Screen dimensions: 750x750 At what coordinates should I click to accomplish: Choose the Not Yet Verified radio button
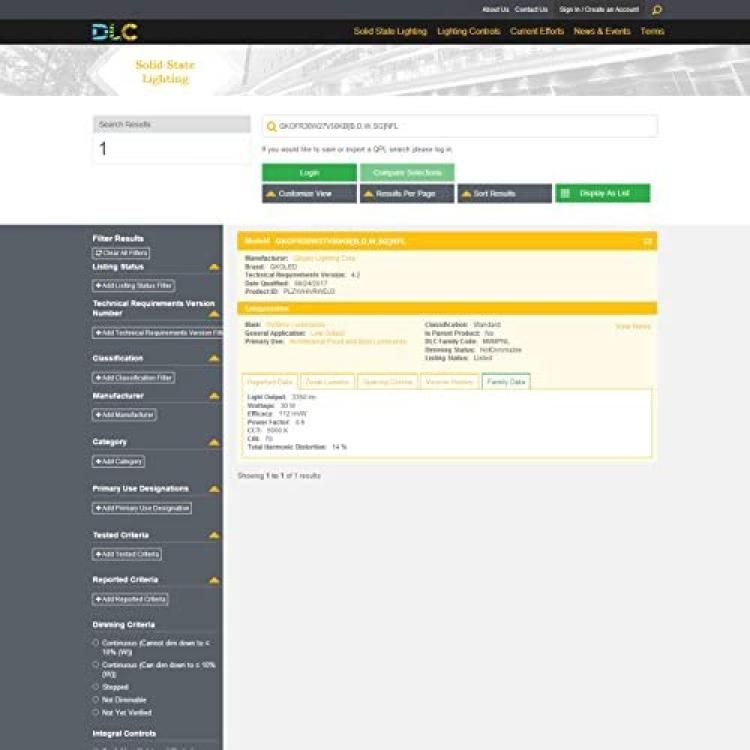coord(96,712)
